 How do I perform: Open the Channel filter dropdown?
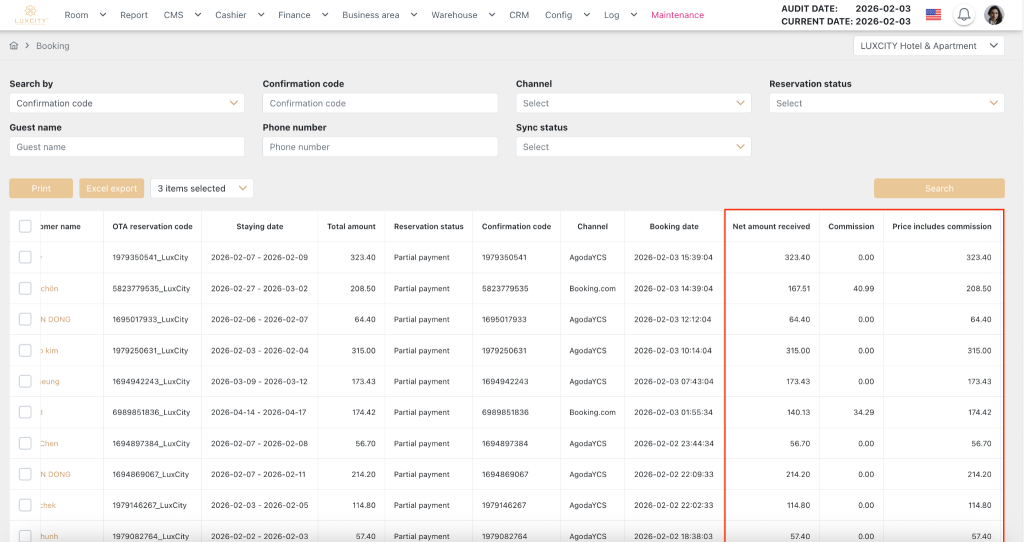click(633, 103)
